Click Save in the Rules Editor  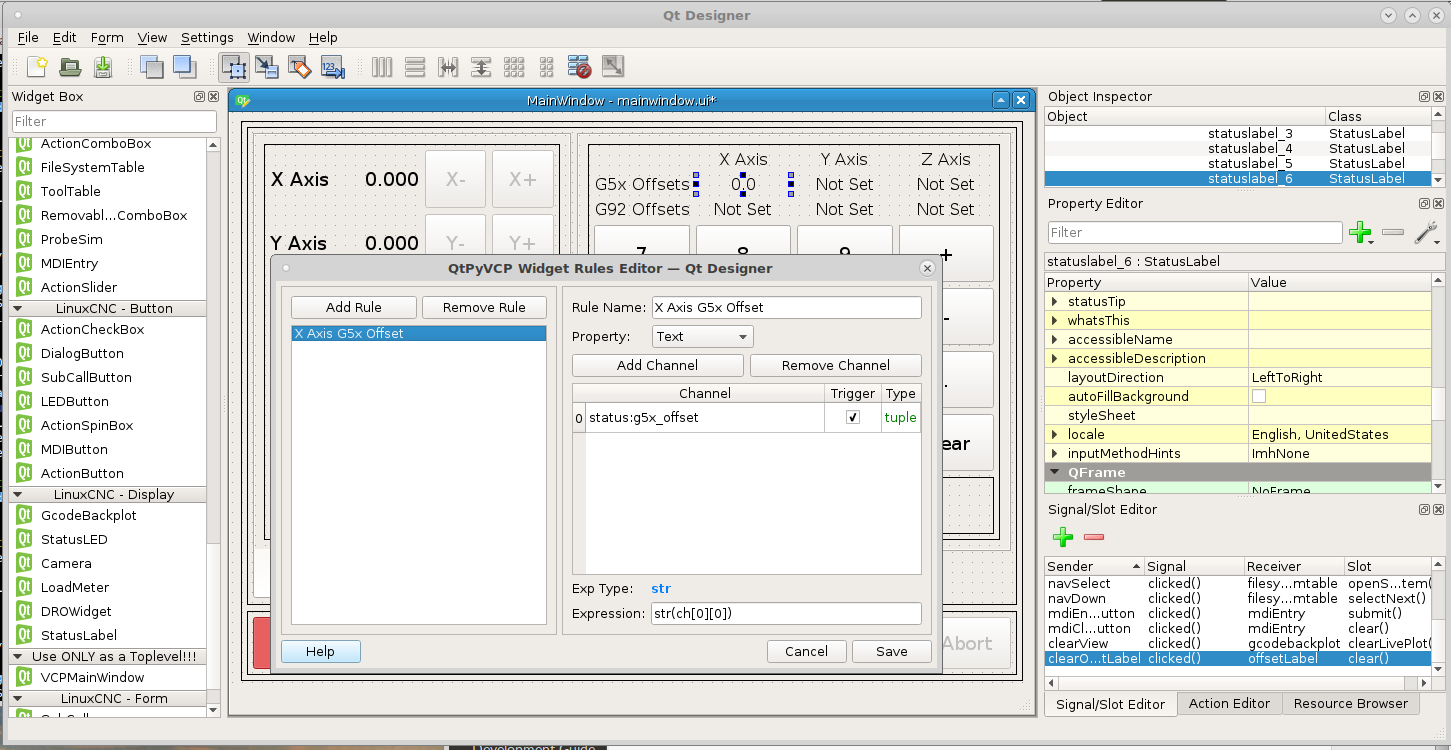[x=892, y=652]
